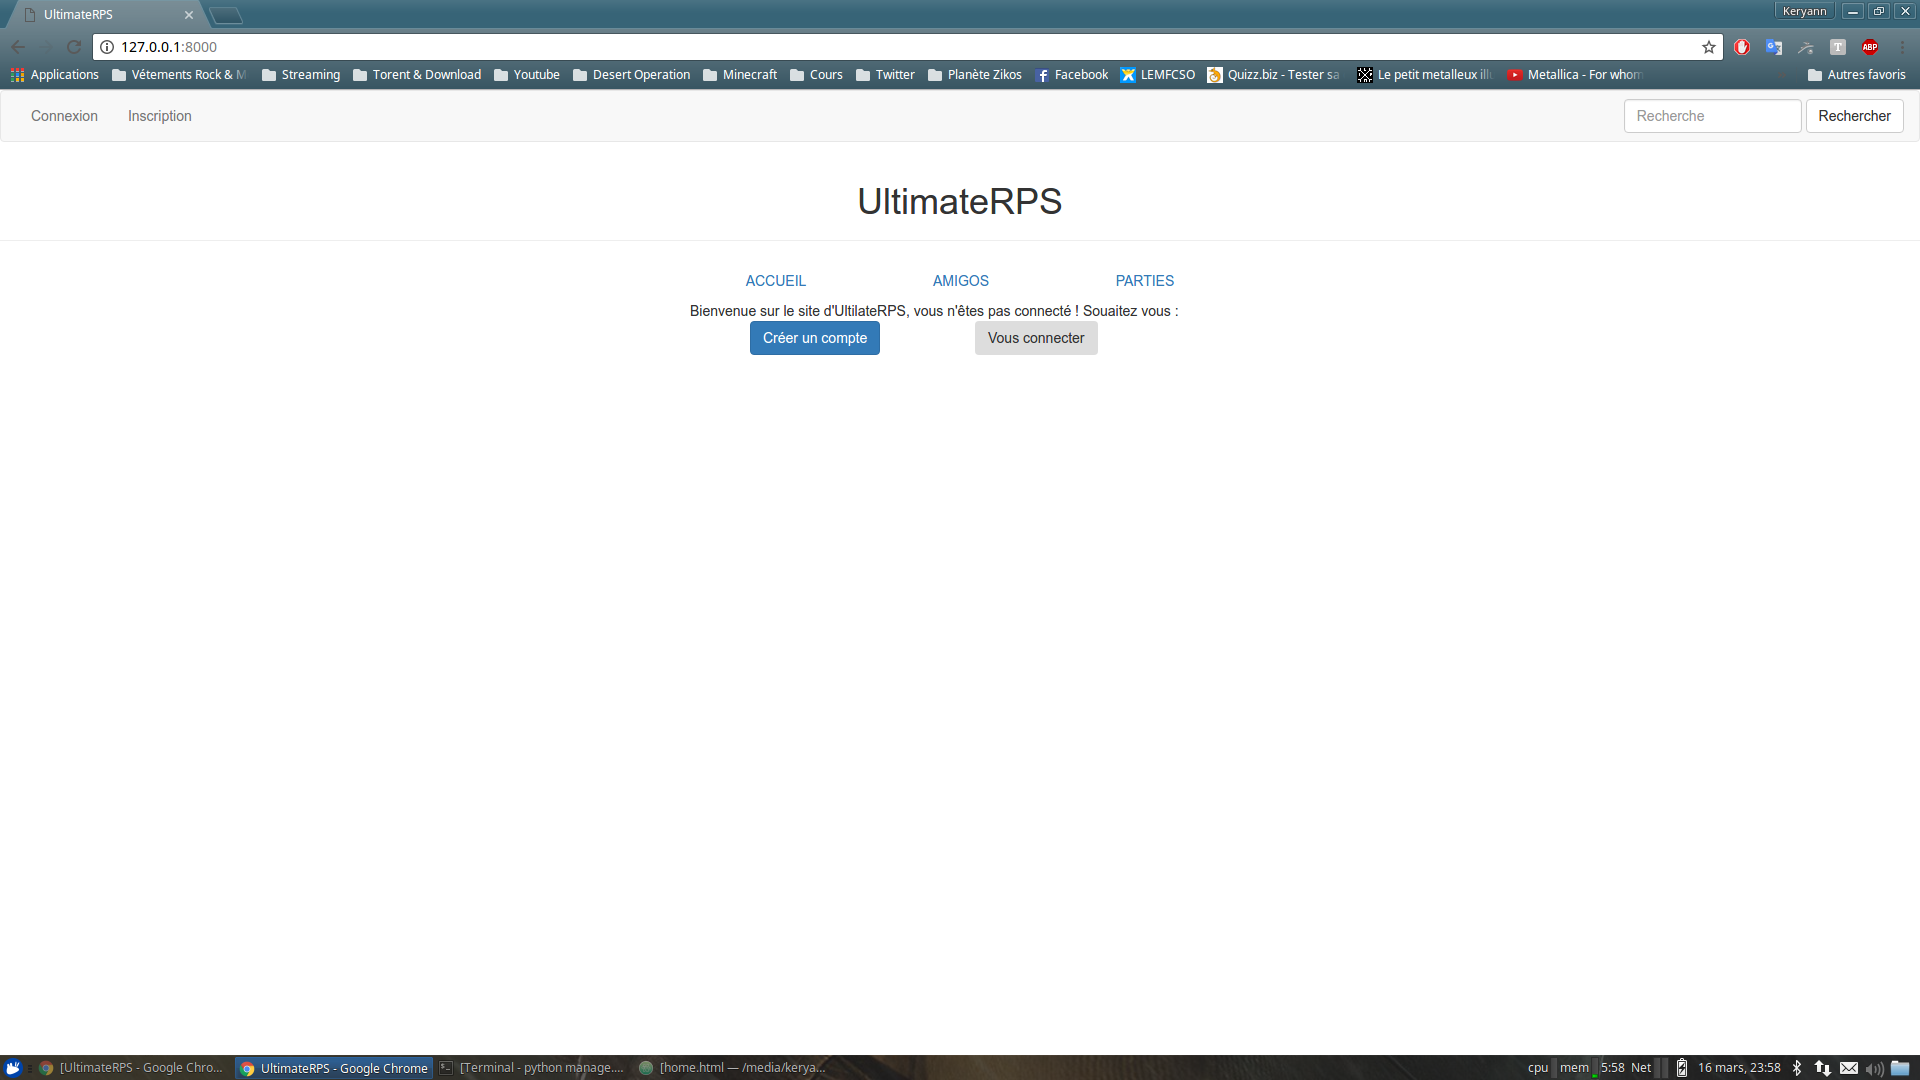The width and height of the screenshot is (1920, 1080).
Task: Click the Rechercher search button
Action: click(x=1854, y=116)
